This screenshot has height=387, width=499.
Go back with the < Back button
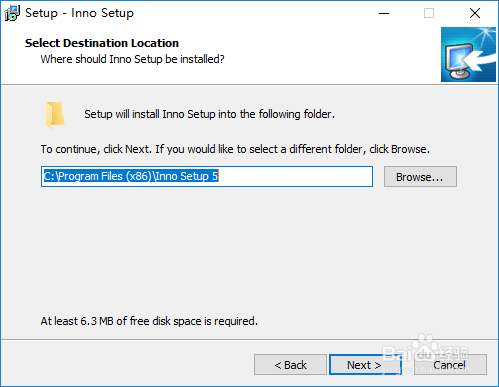click(x=290, y=365)
